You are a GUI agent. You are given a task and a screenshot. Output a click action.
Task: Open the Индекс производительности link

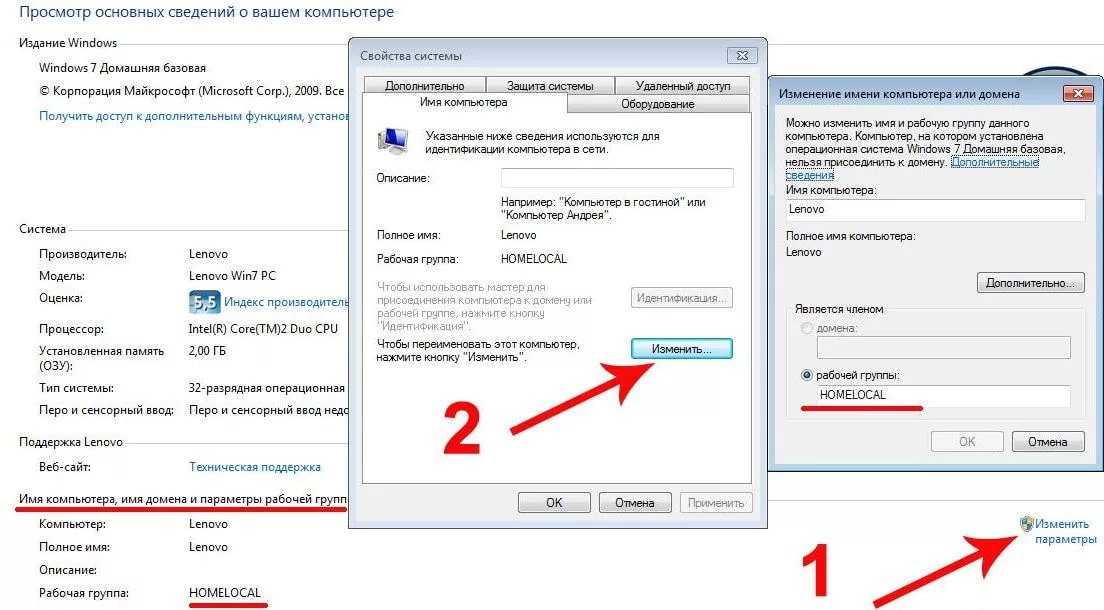286,302
